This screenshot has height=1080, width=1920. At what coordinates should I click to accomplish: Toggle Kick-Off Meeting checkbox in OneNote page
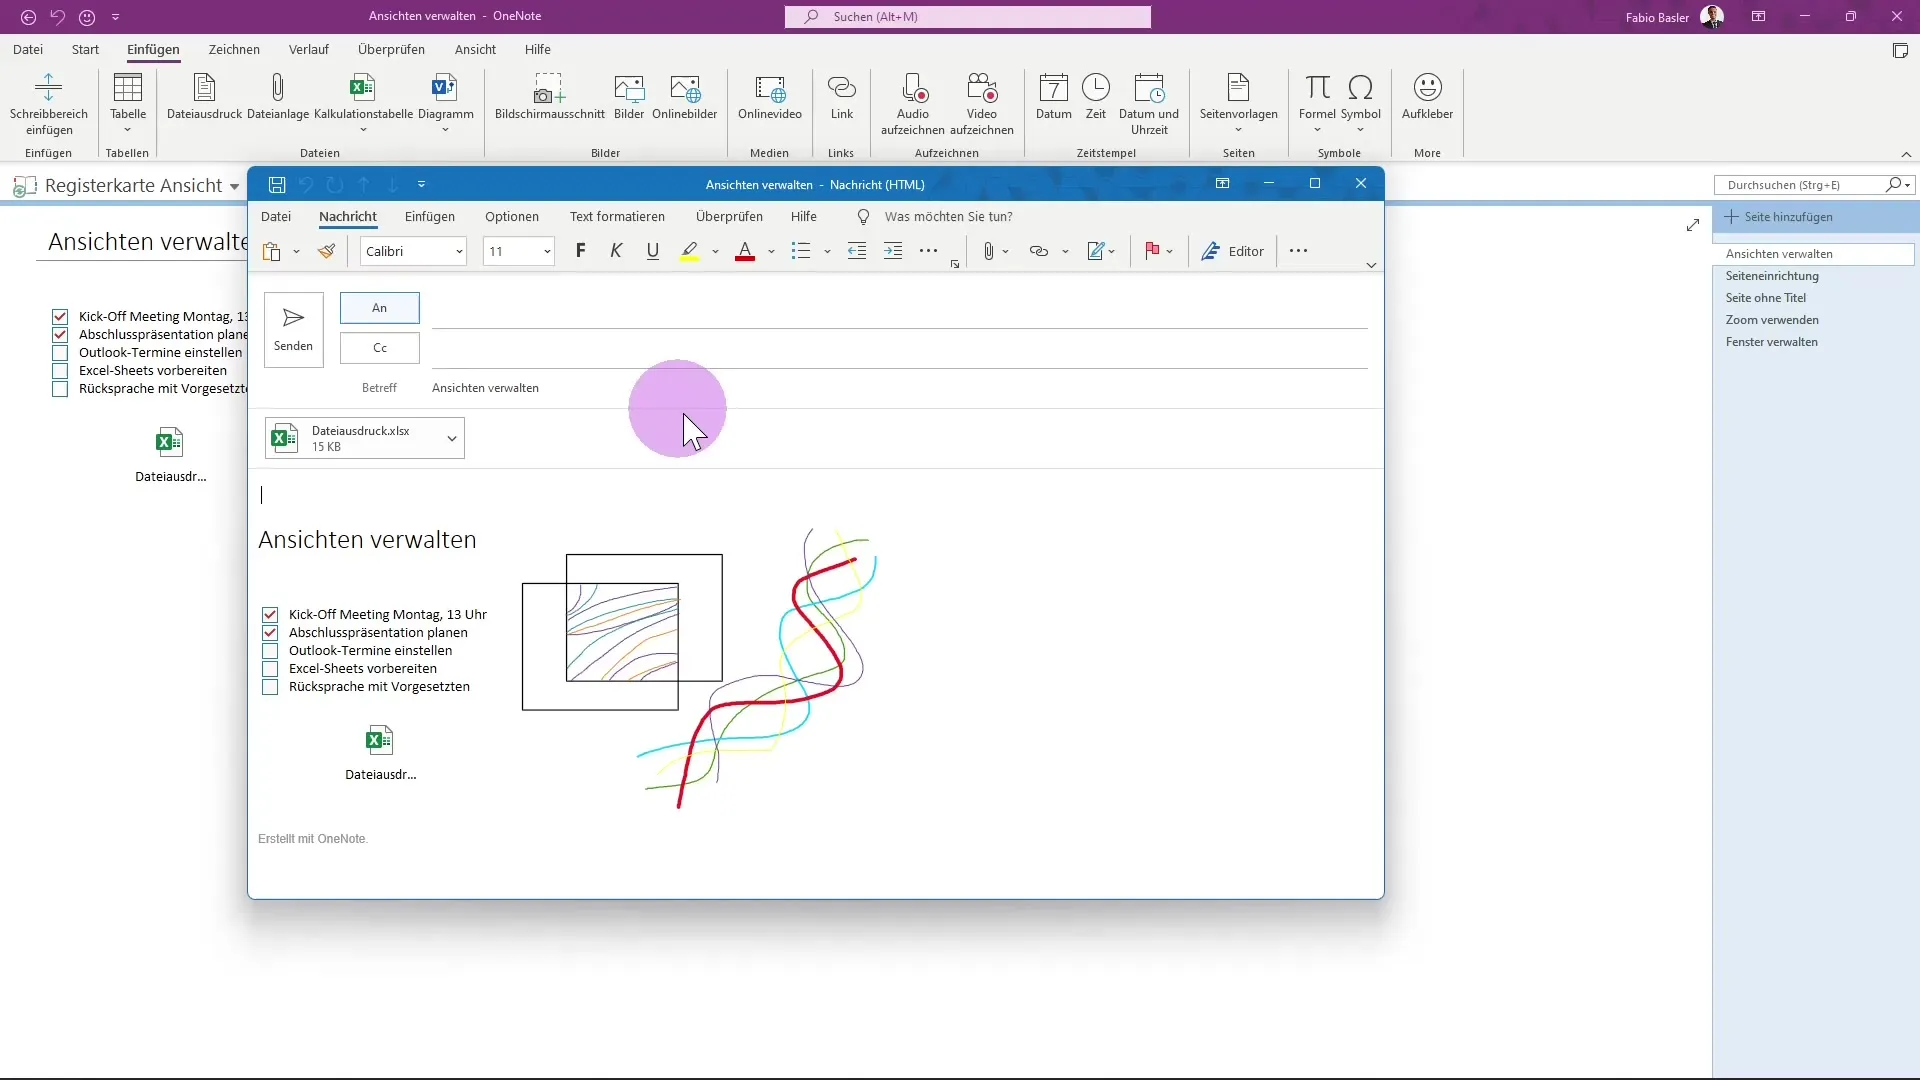click(60, 317)
